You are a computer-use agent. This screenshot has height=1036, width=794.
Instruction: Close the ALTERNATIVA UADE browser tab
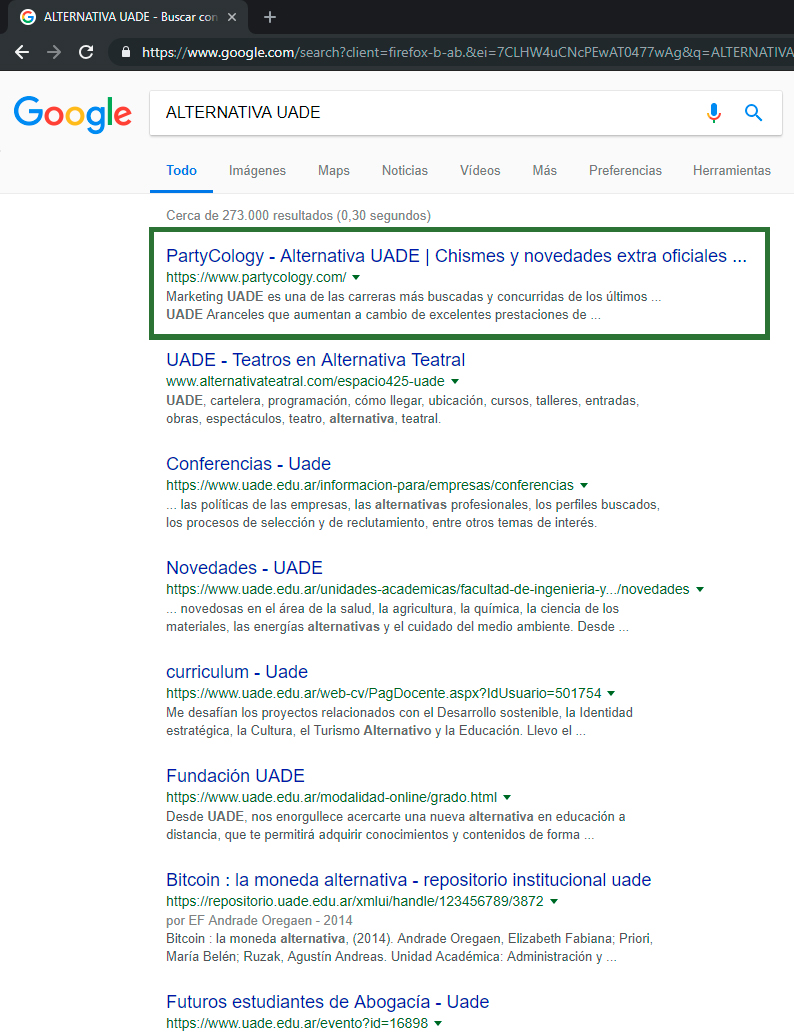[232, 17]
